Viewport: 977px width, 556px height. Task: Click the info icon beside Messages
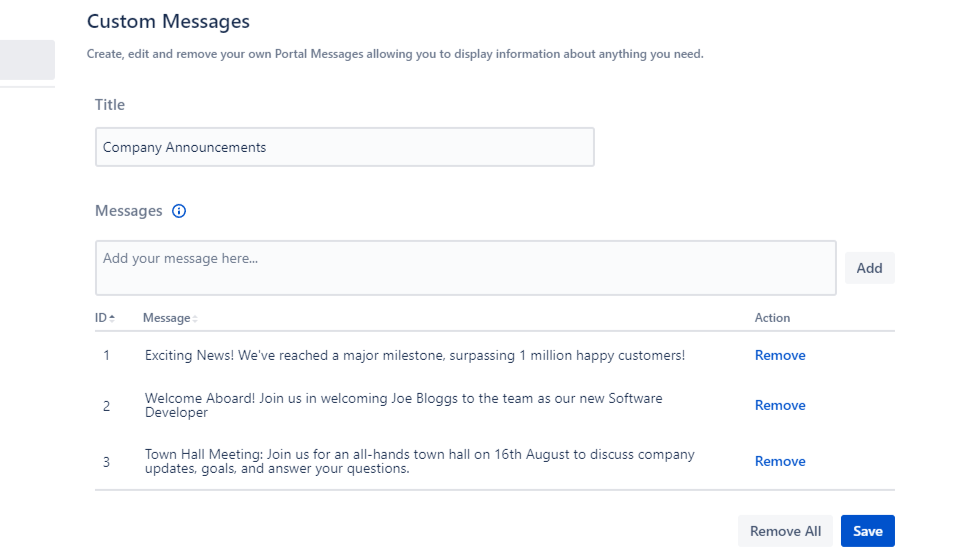click(179, 211)
